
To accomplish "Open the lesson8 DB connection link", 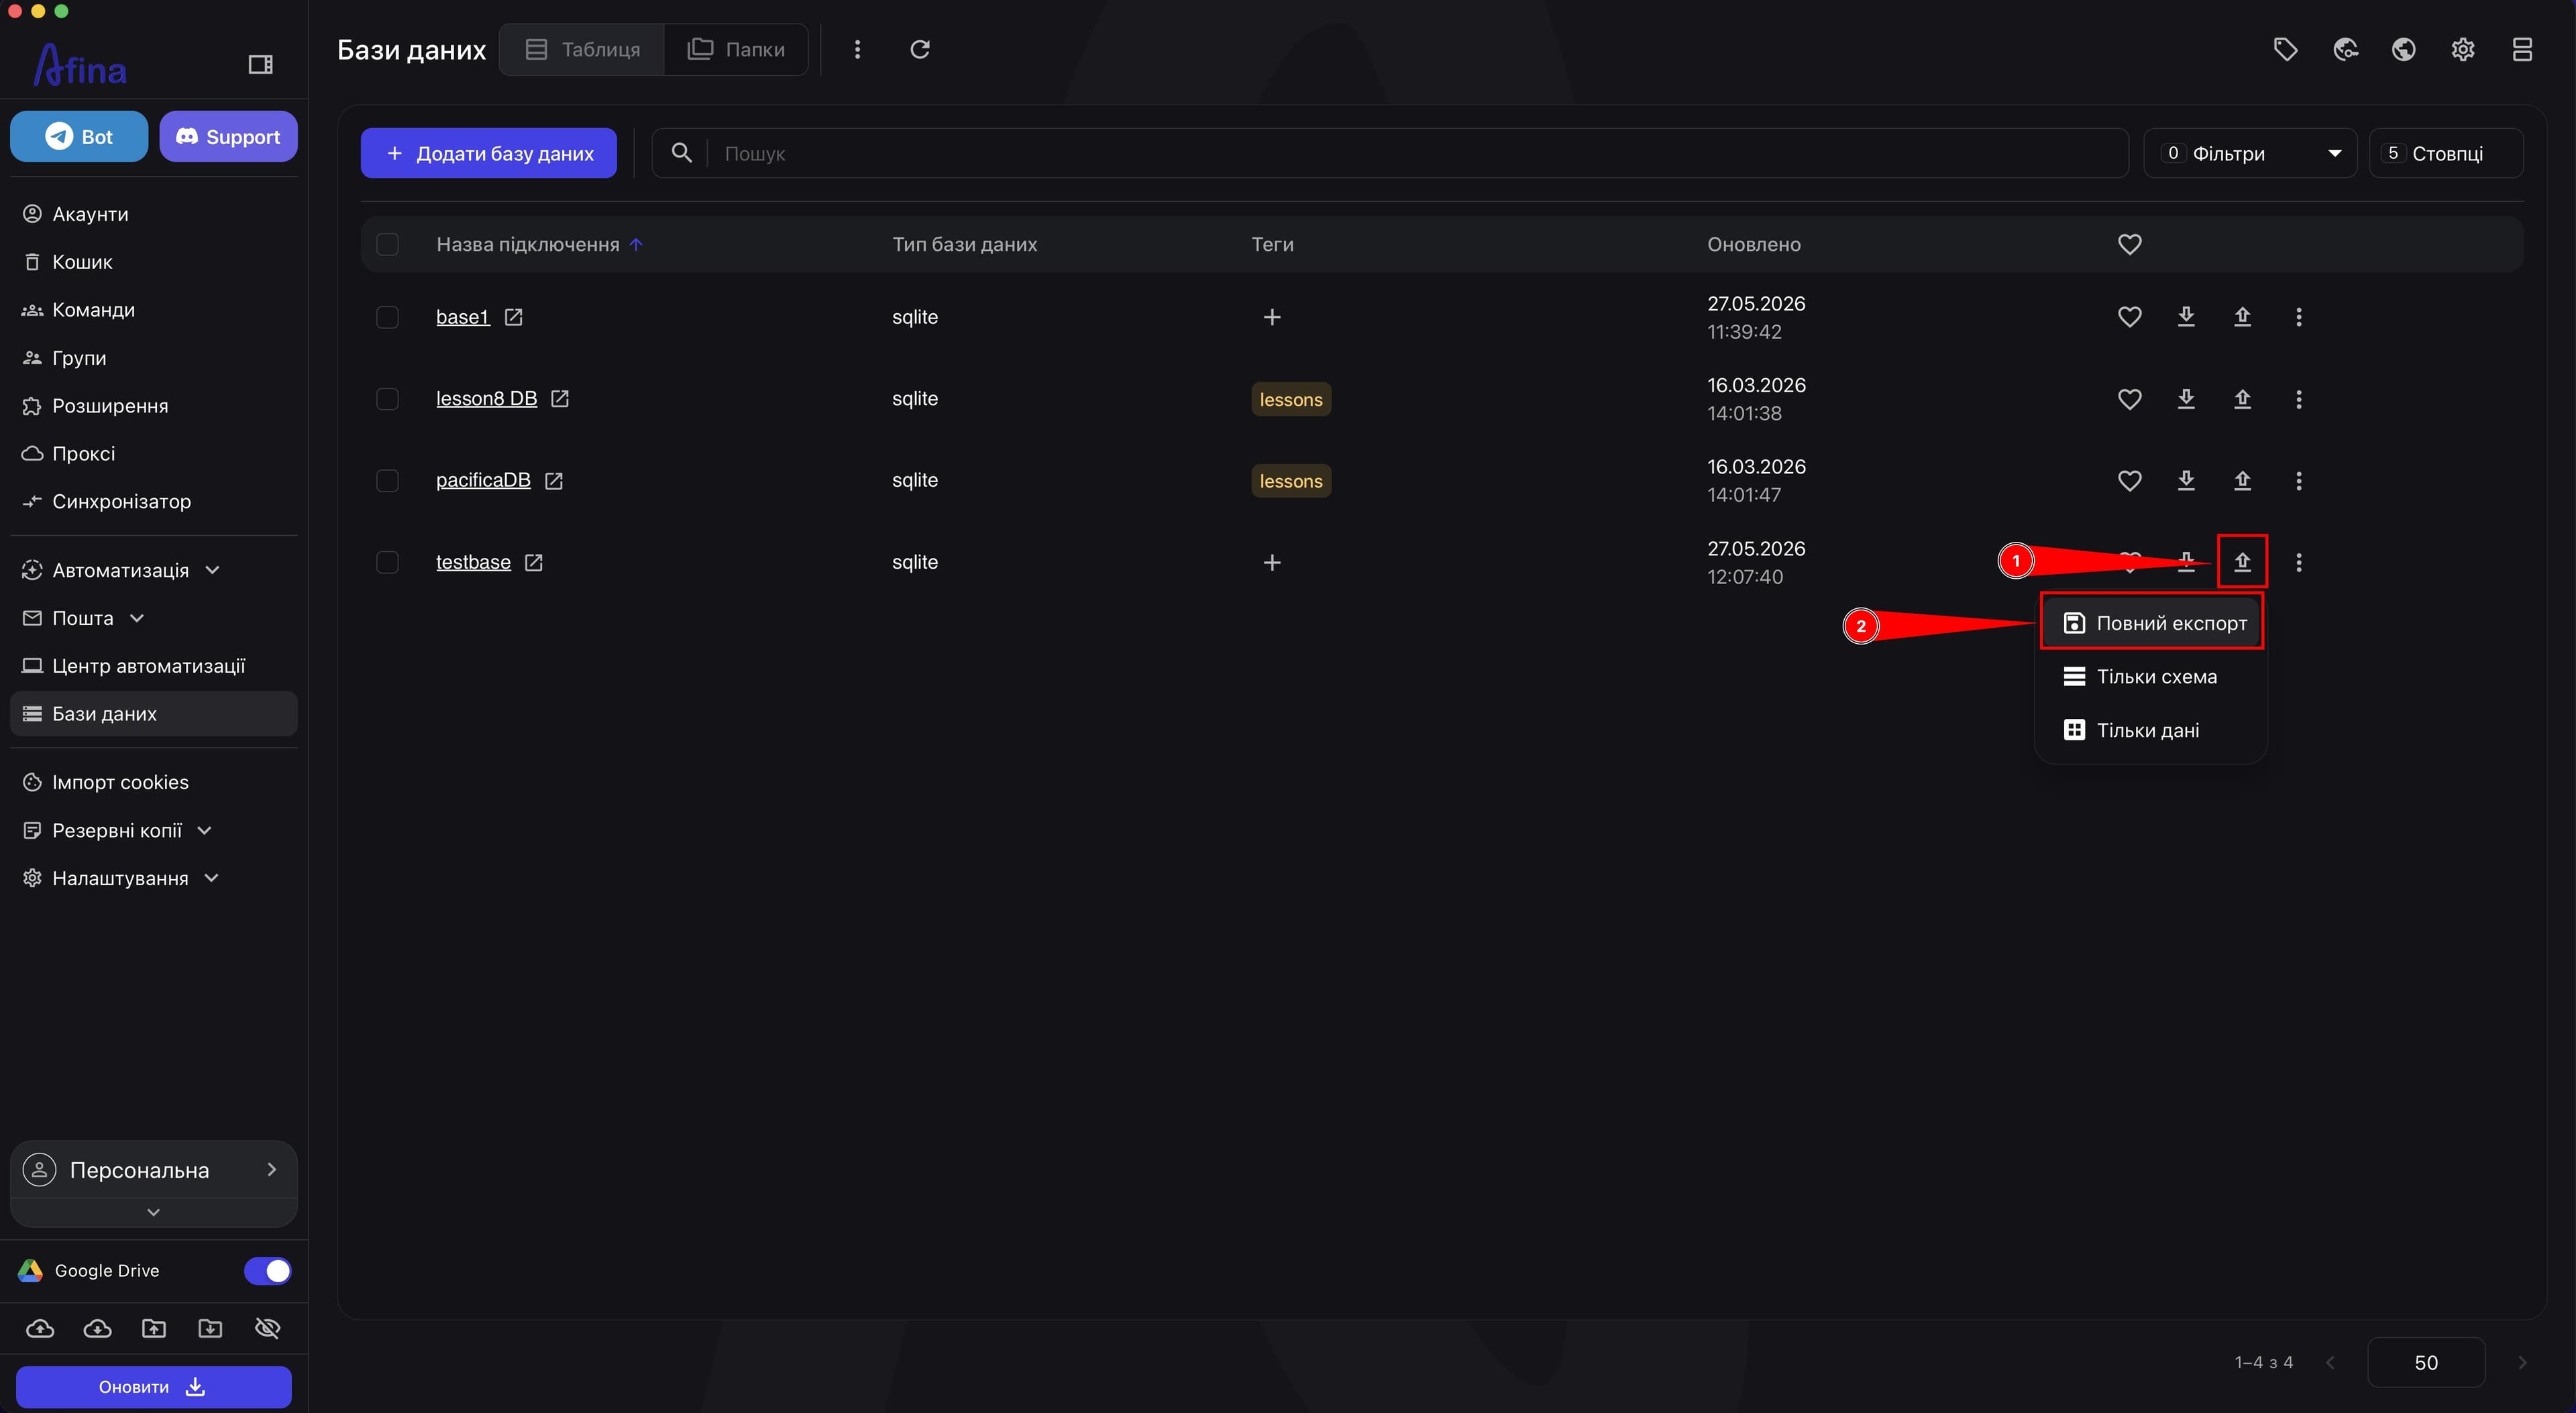I will click(x=486, y=399).
